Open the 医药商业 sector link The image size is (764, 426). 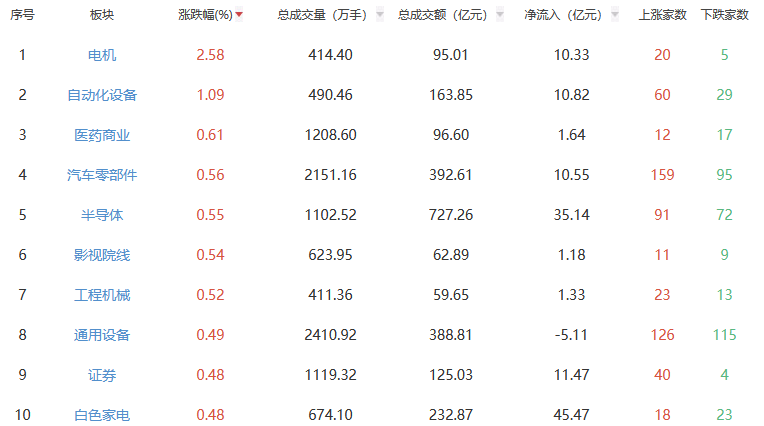click(x=102, y=135)
